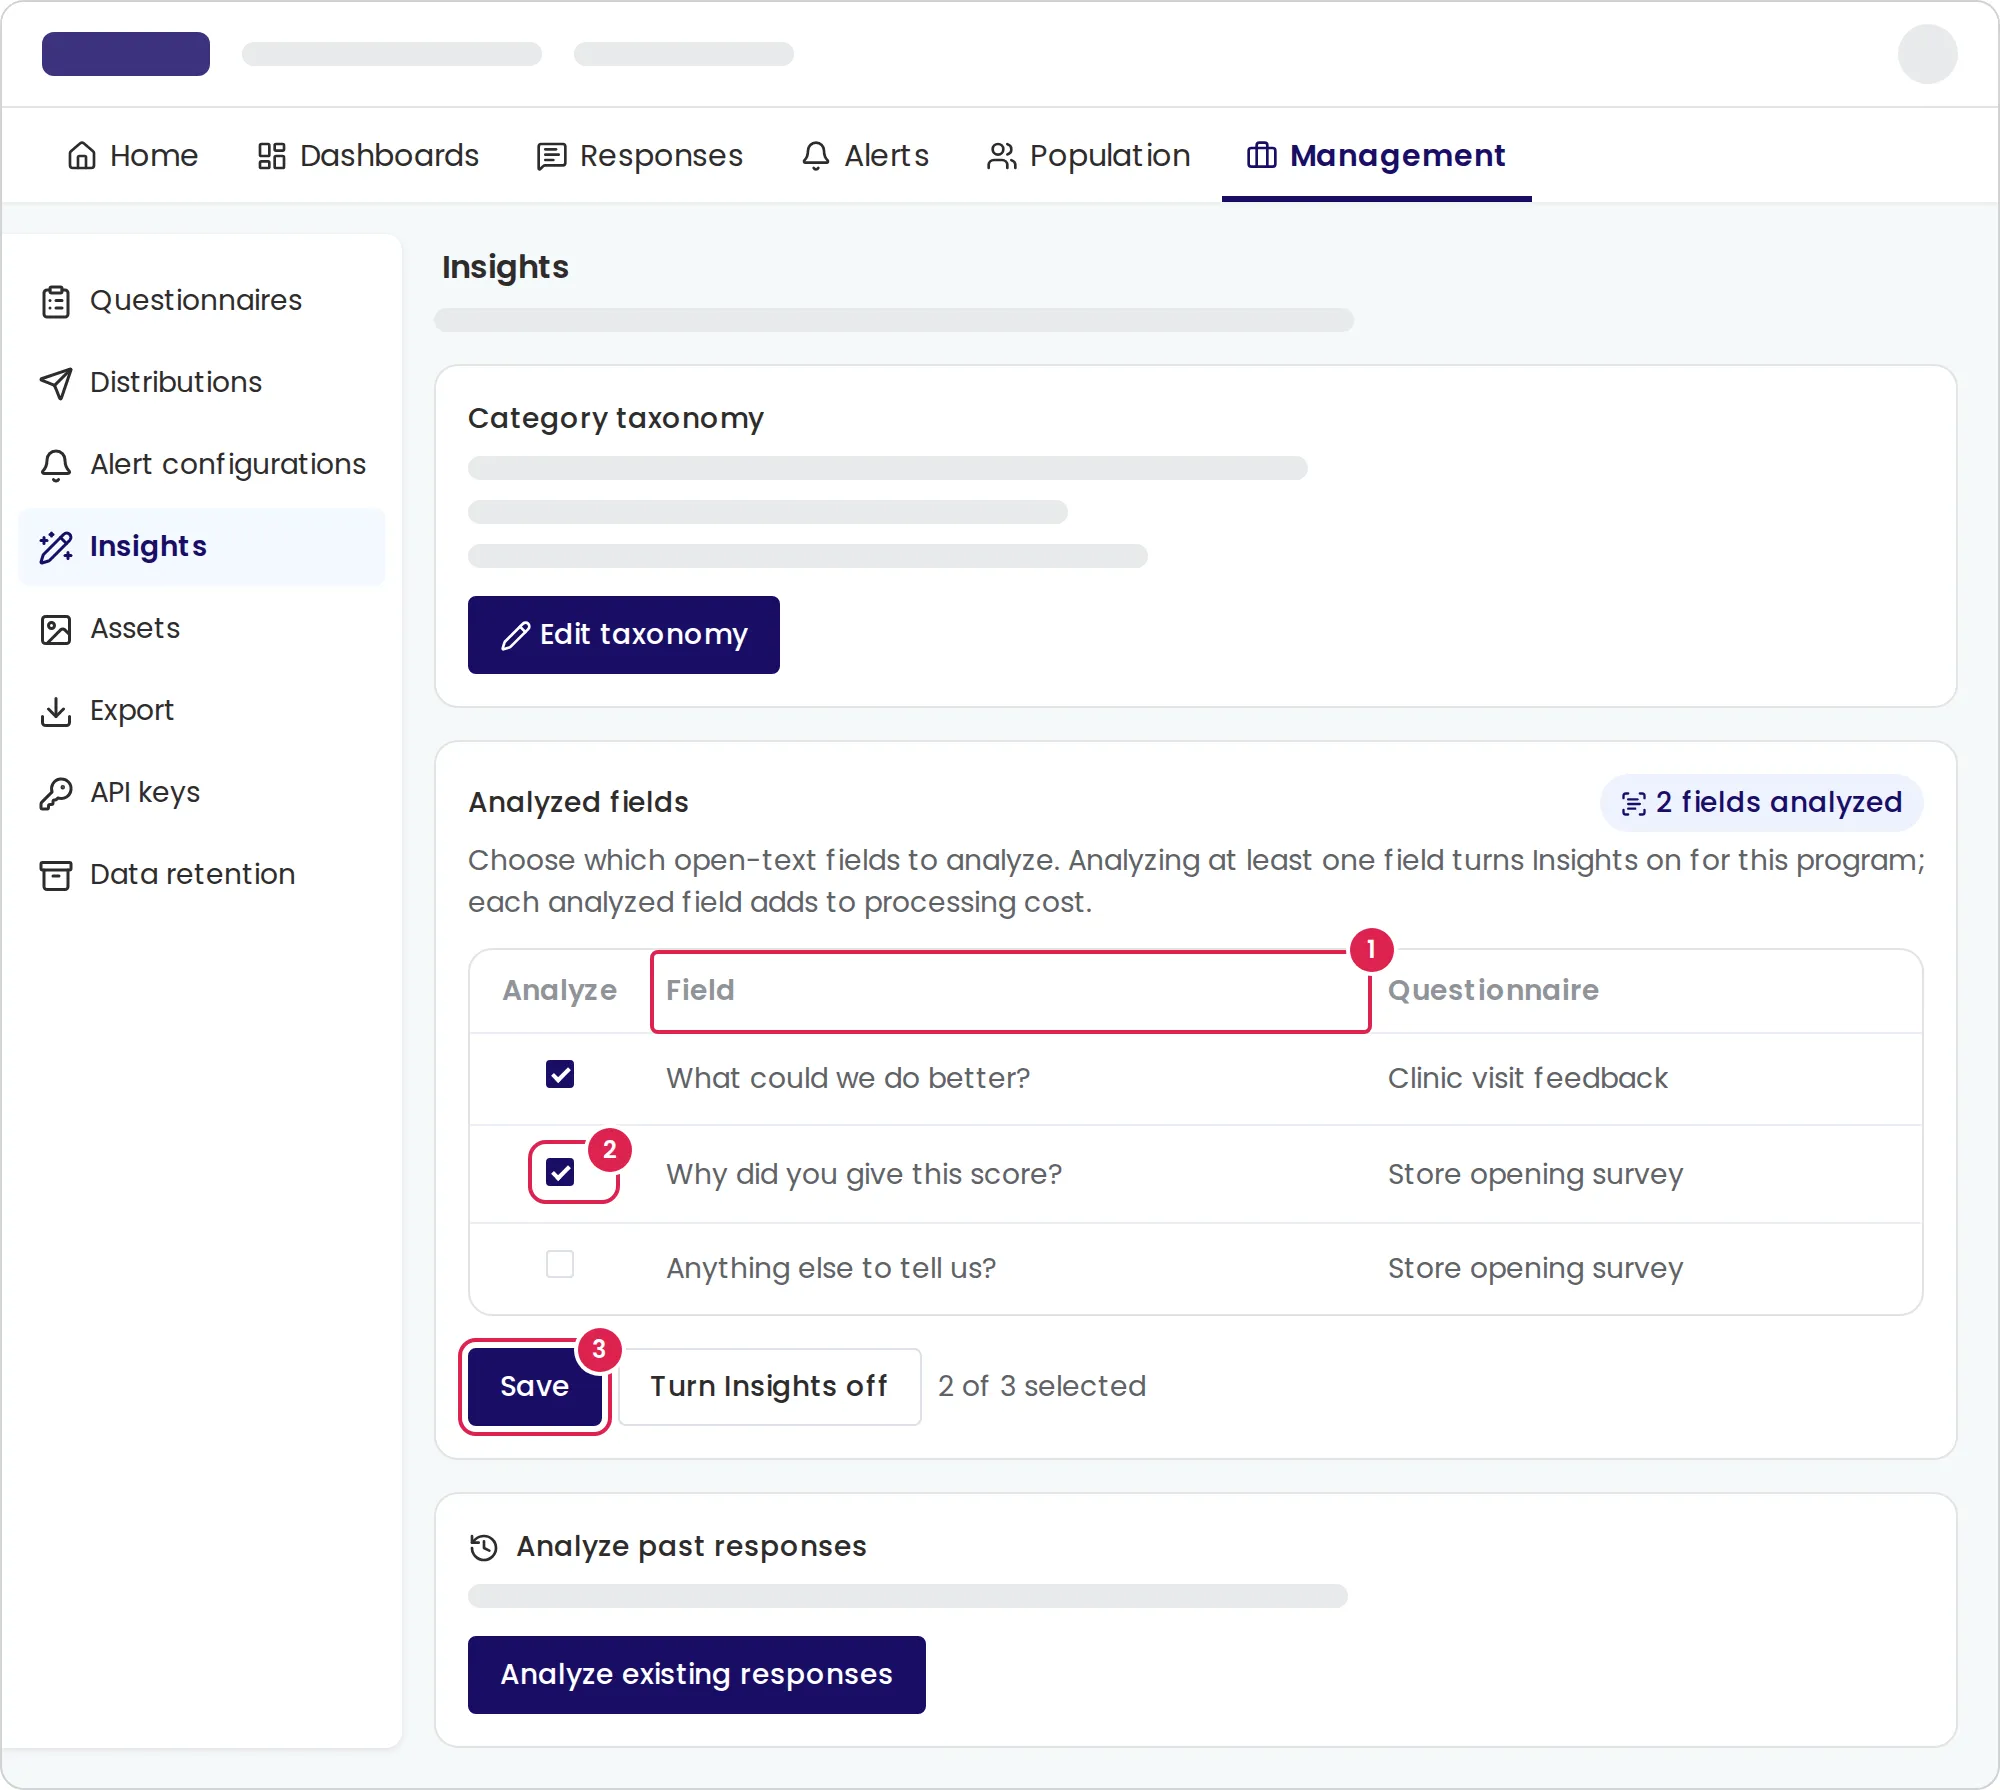Viewport: 2000px width, 1790px height.
Task: Open Questionnaires clipboard icon in sidebar
Action: pos(56,301)
